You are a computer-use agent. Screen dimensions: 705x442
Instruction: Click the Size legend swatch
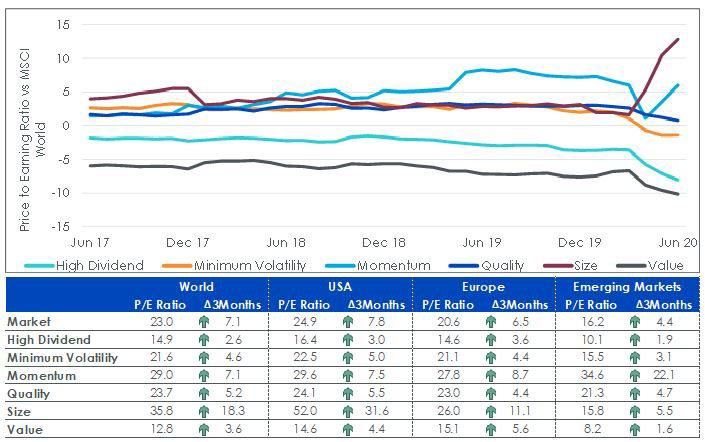pos(558,266)
